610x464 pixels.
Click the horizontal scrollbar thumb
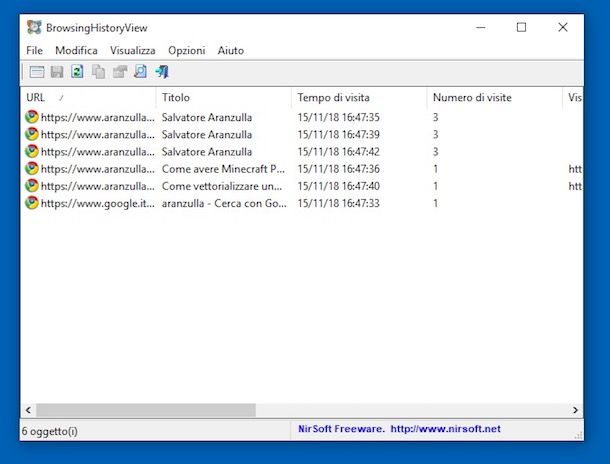tap(146, 410)
